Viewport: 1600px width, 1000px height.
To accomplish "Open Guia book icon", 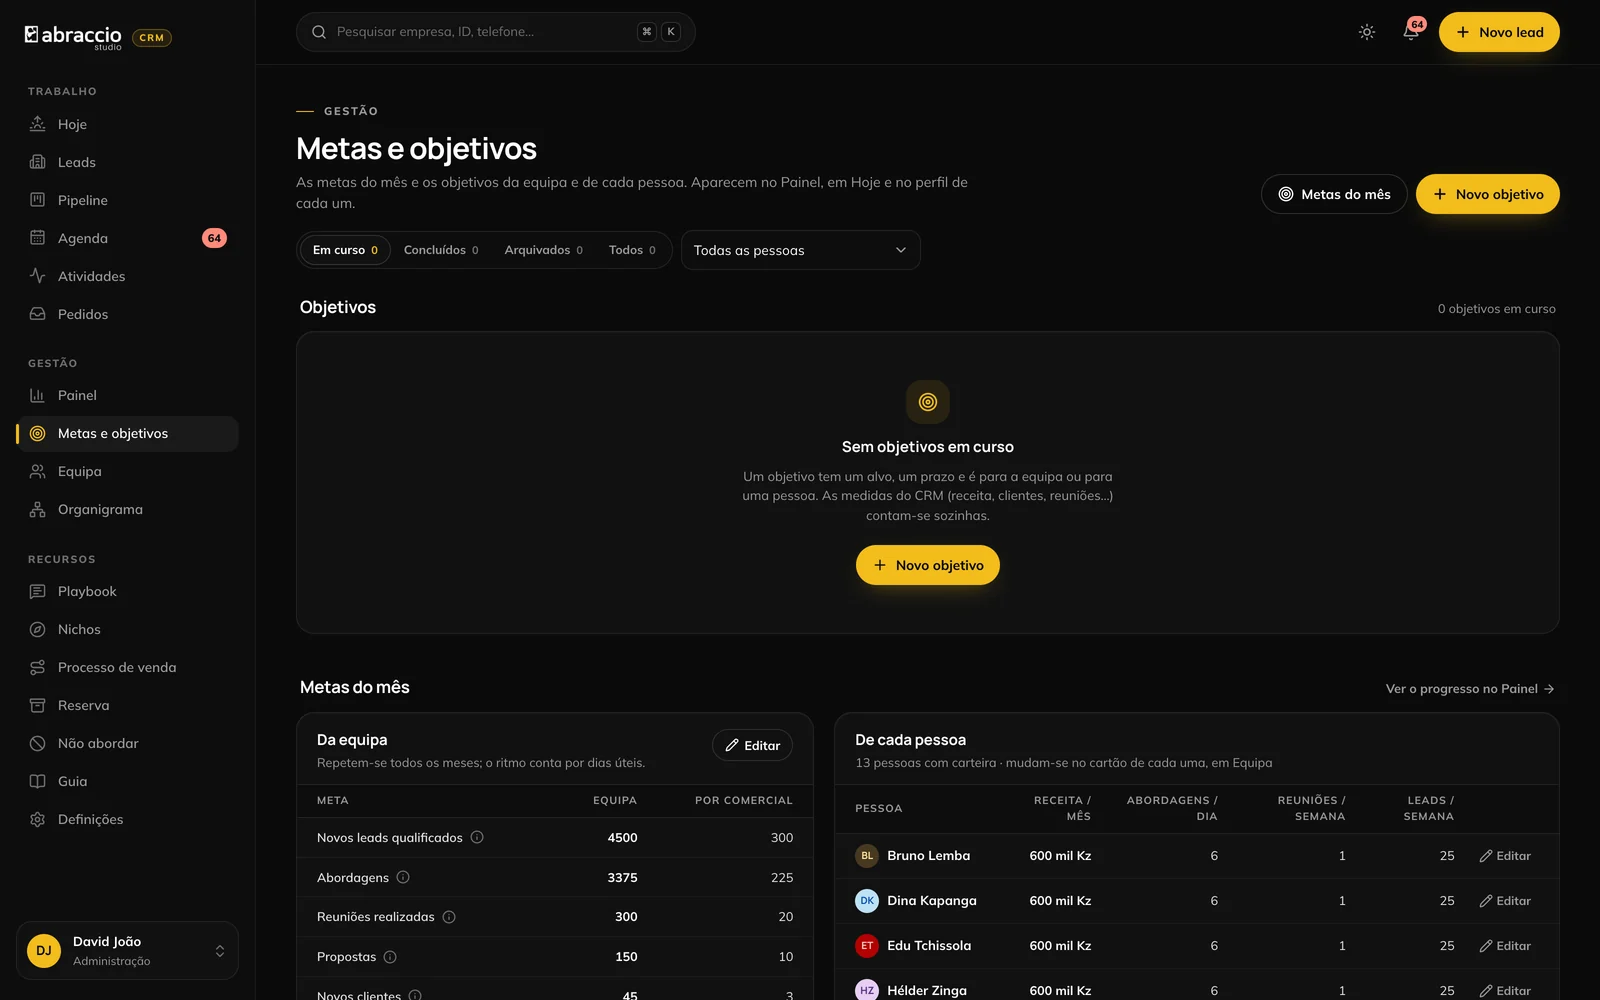I will [37, 781].
